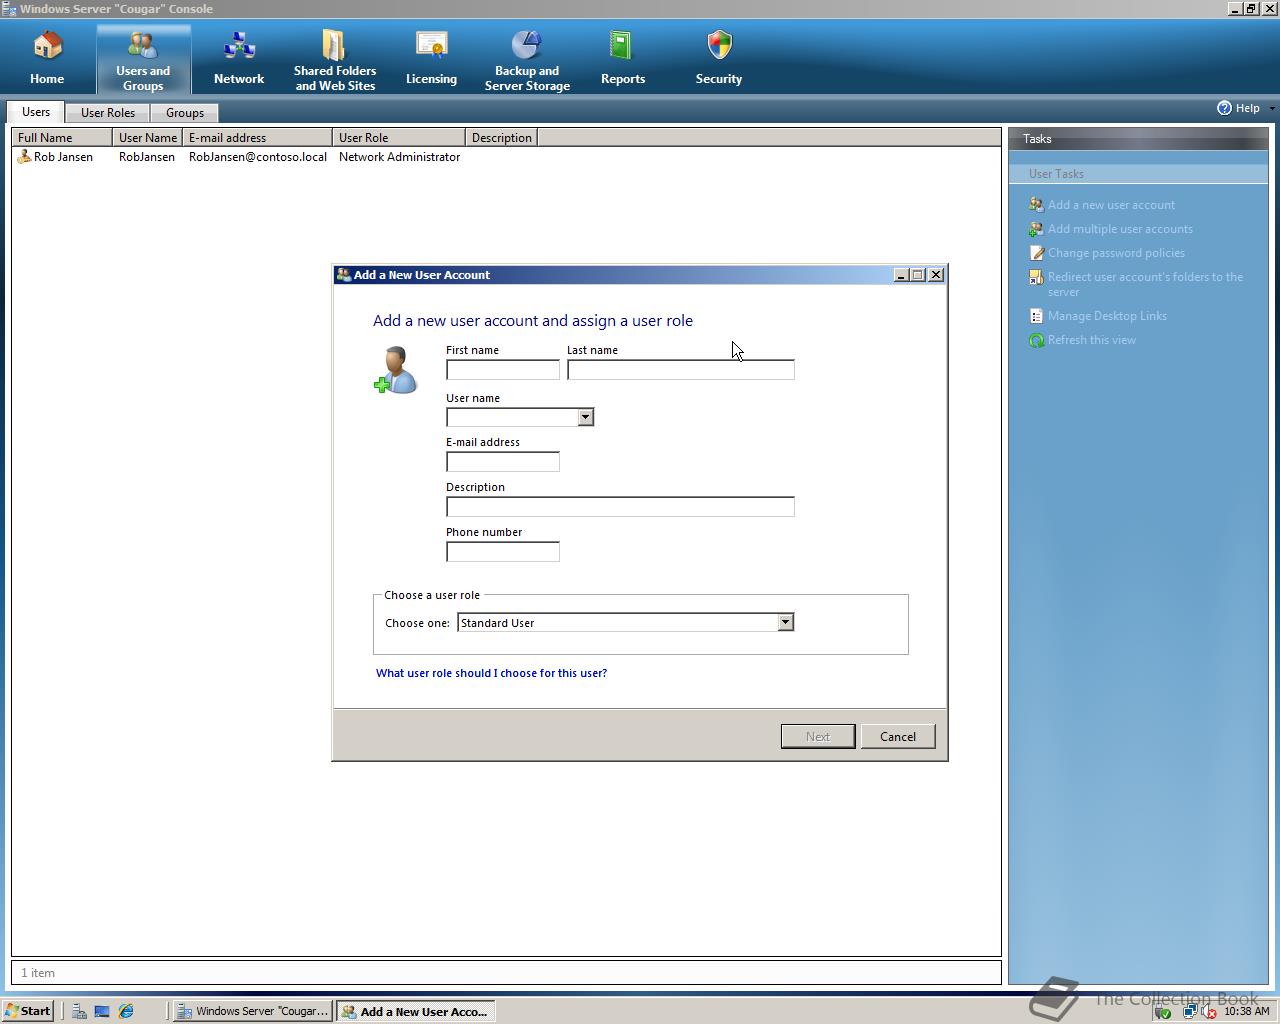Select Users and Groups section
The width and height of the screenshot is (1280, 1024).
click(x=143, y=58)
